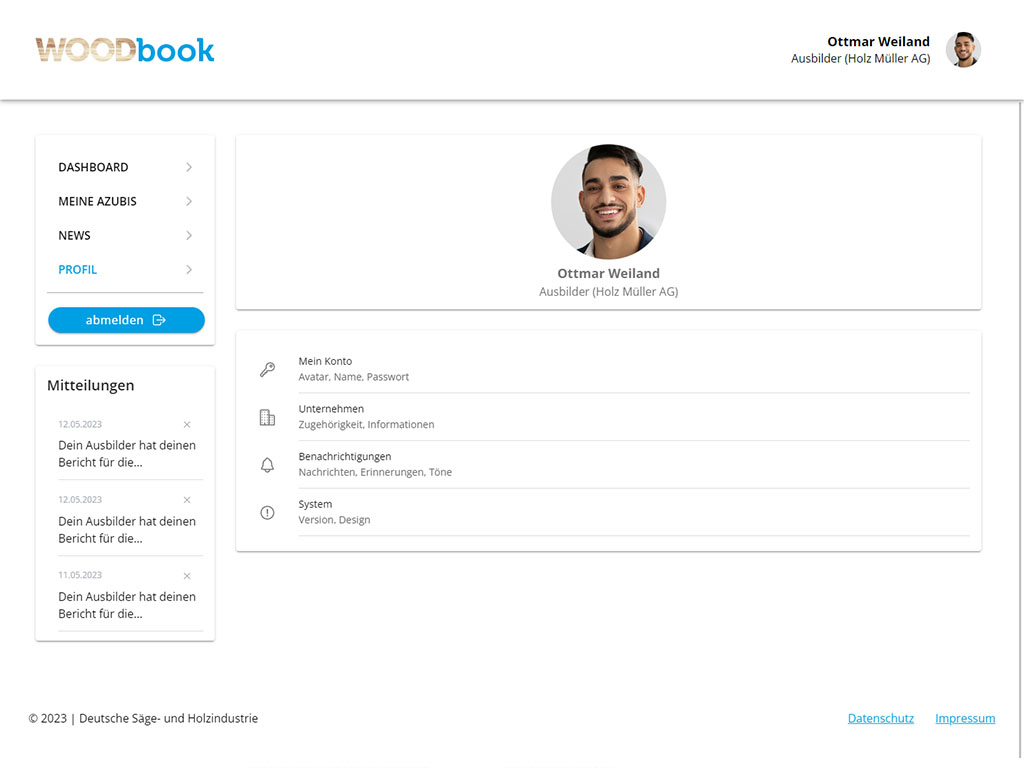Click the chevron next to News
This screenshot has width=1024, height=768.
[189, 235]
